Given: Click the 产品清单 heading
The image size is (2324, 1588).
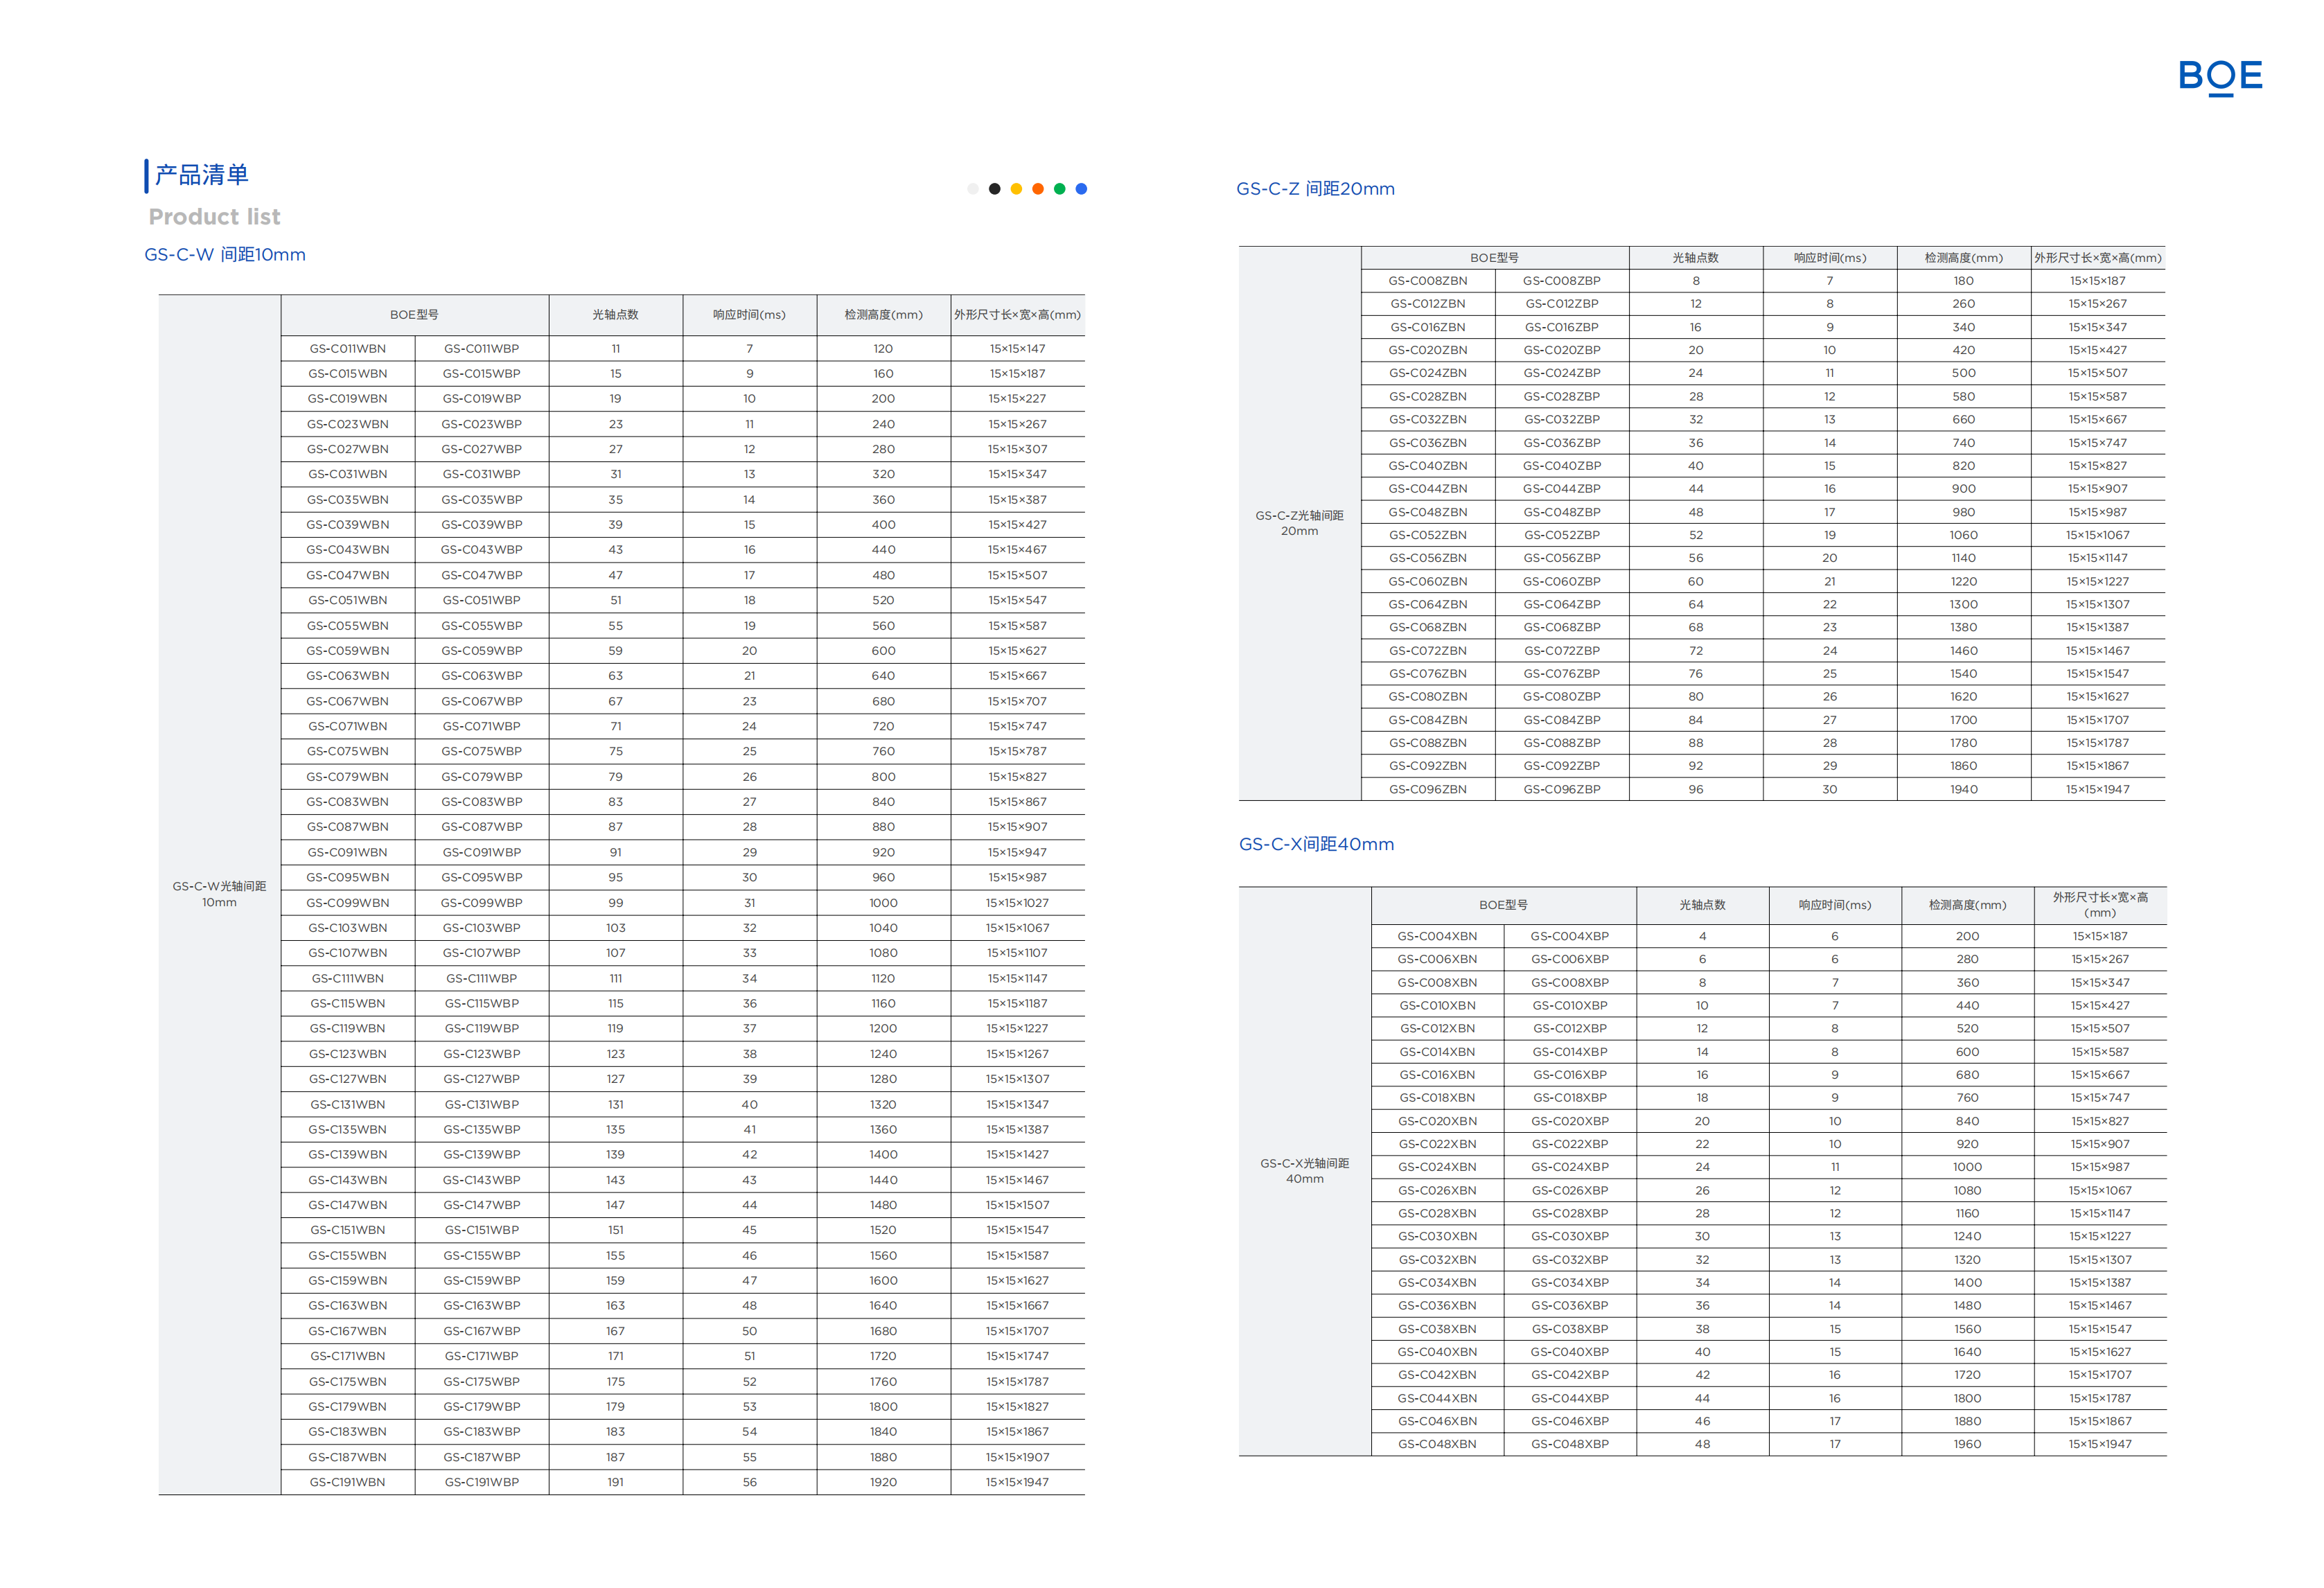Looking at the screenshot, I should [x=201, y=175].
